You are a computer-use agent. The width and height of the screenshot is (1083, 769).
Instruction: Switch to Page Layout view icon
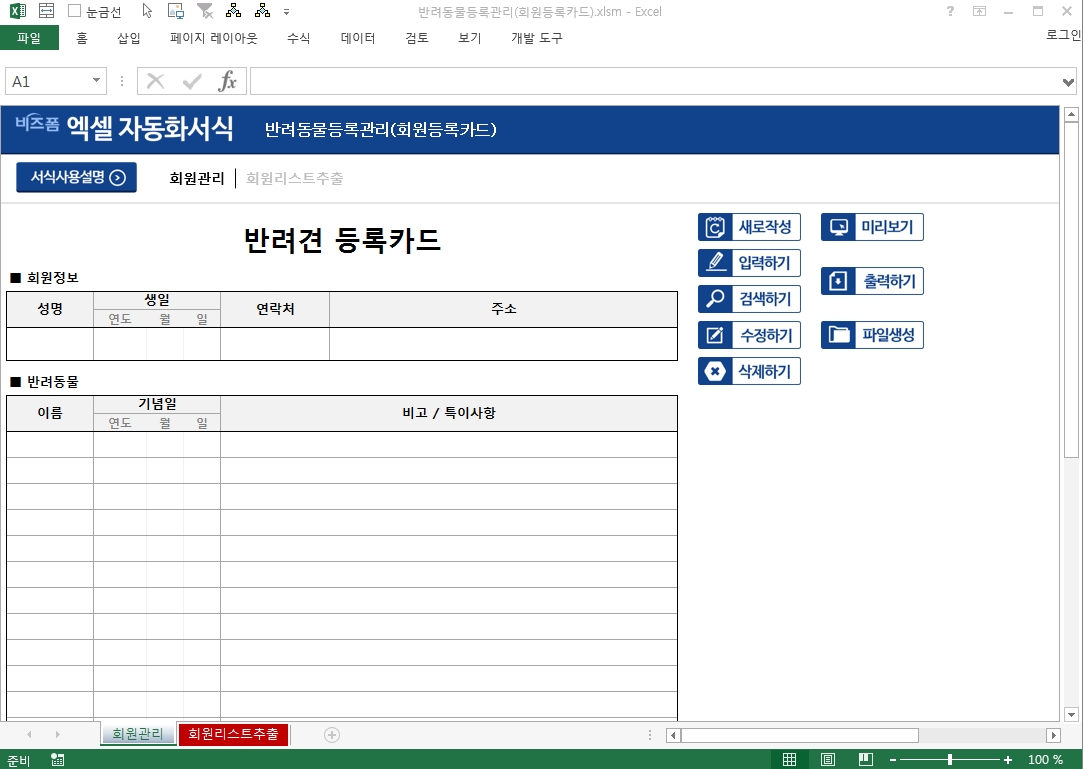pyautogui.click(x=827, y=760)
